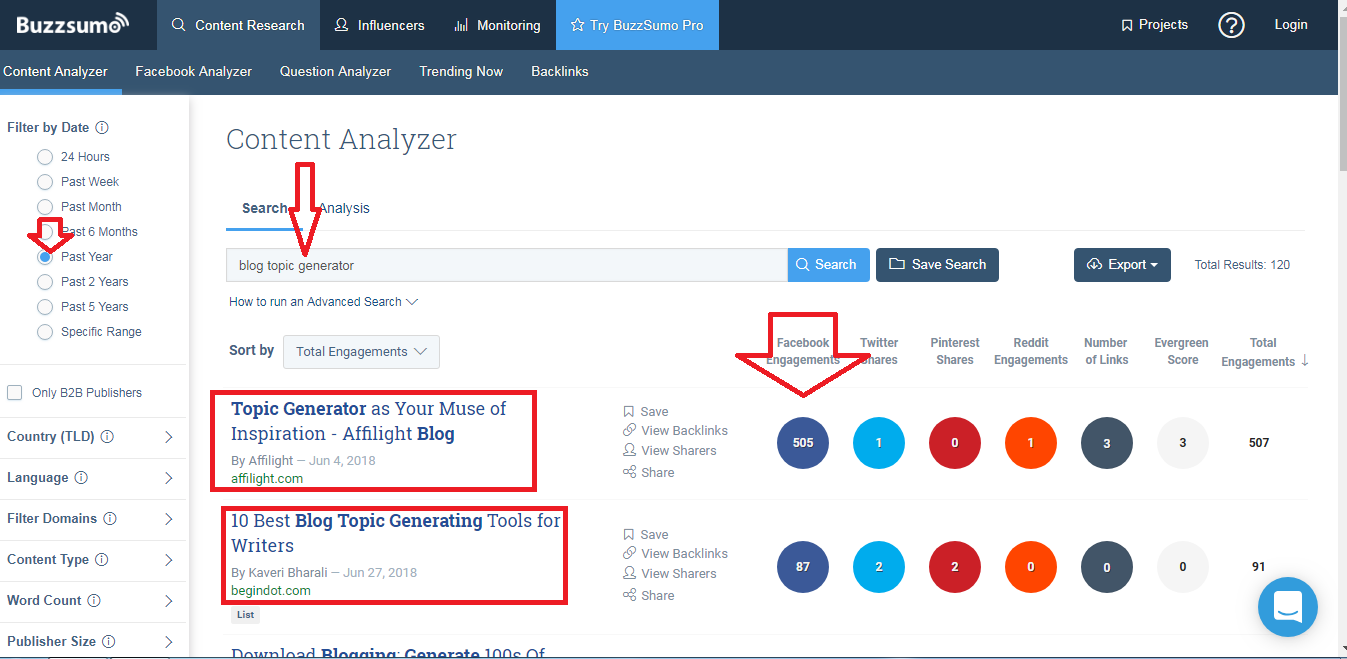1347x659 pixels.
Task: Expand the Language filter chevron
Action: click(x=168, y=478)
